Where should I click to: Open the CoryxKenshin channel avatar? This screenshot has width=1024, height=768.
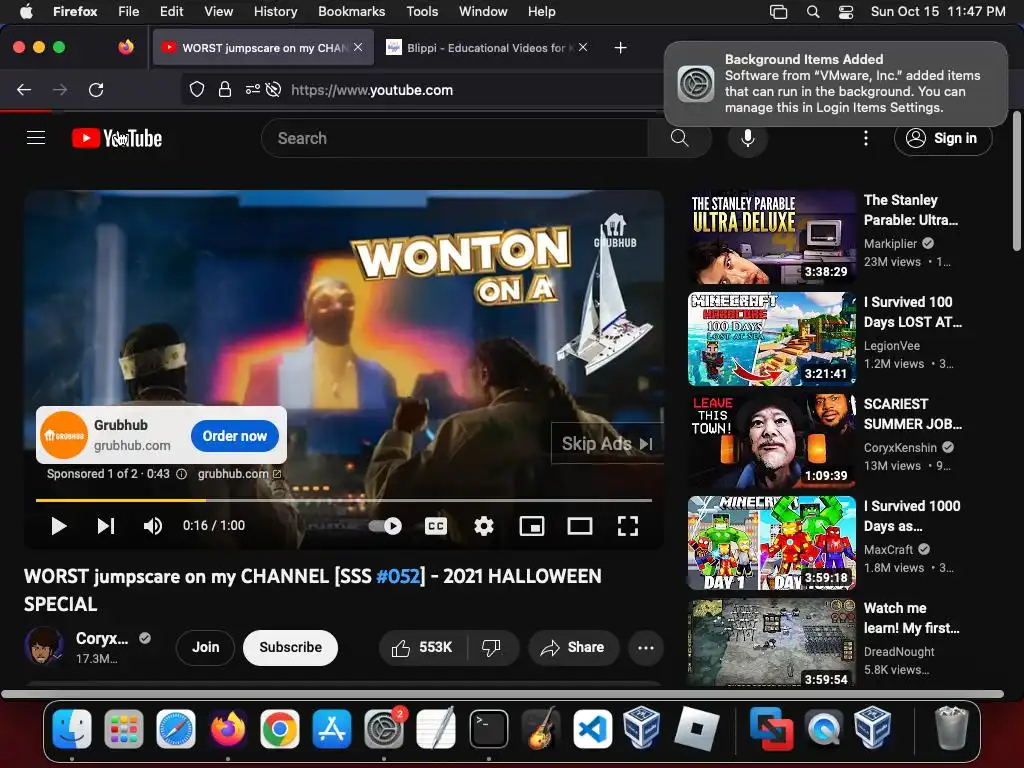pyautogui.click(x=43, y=647)
